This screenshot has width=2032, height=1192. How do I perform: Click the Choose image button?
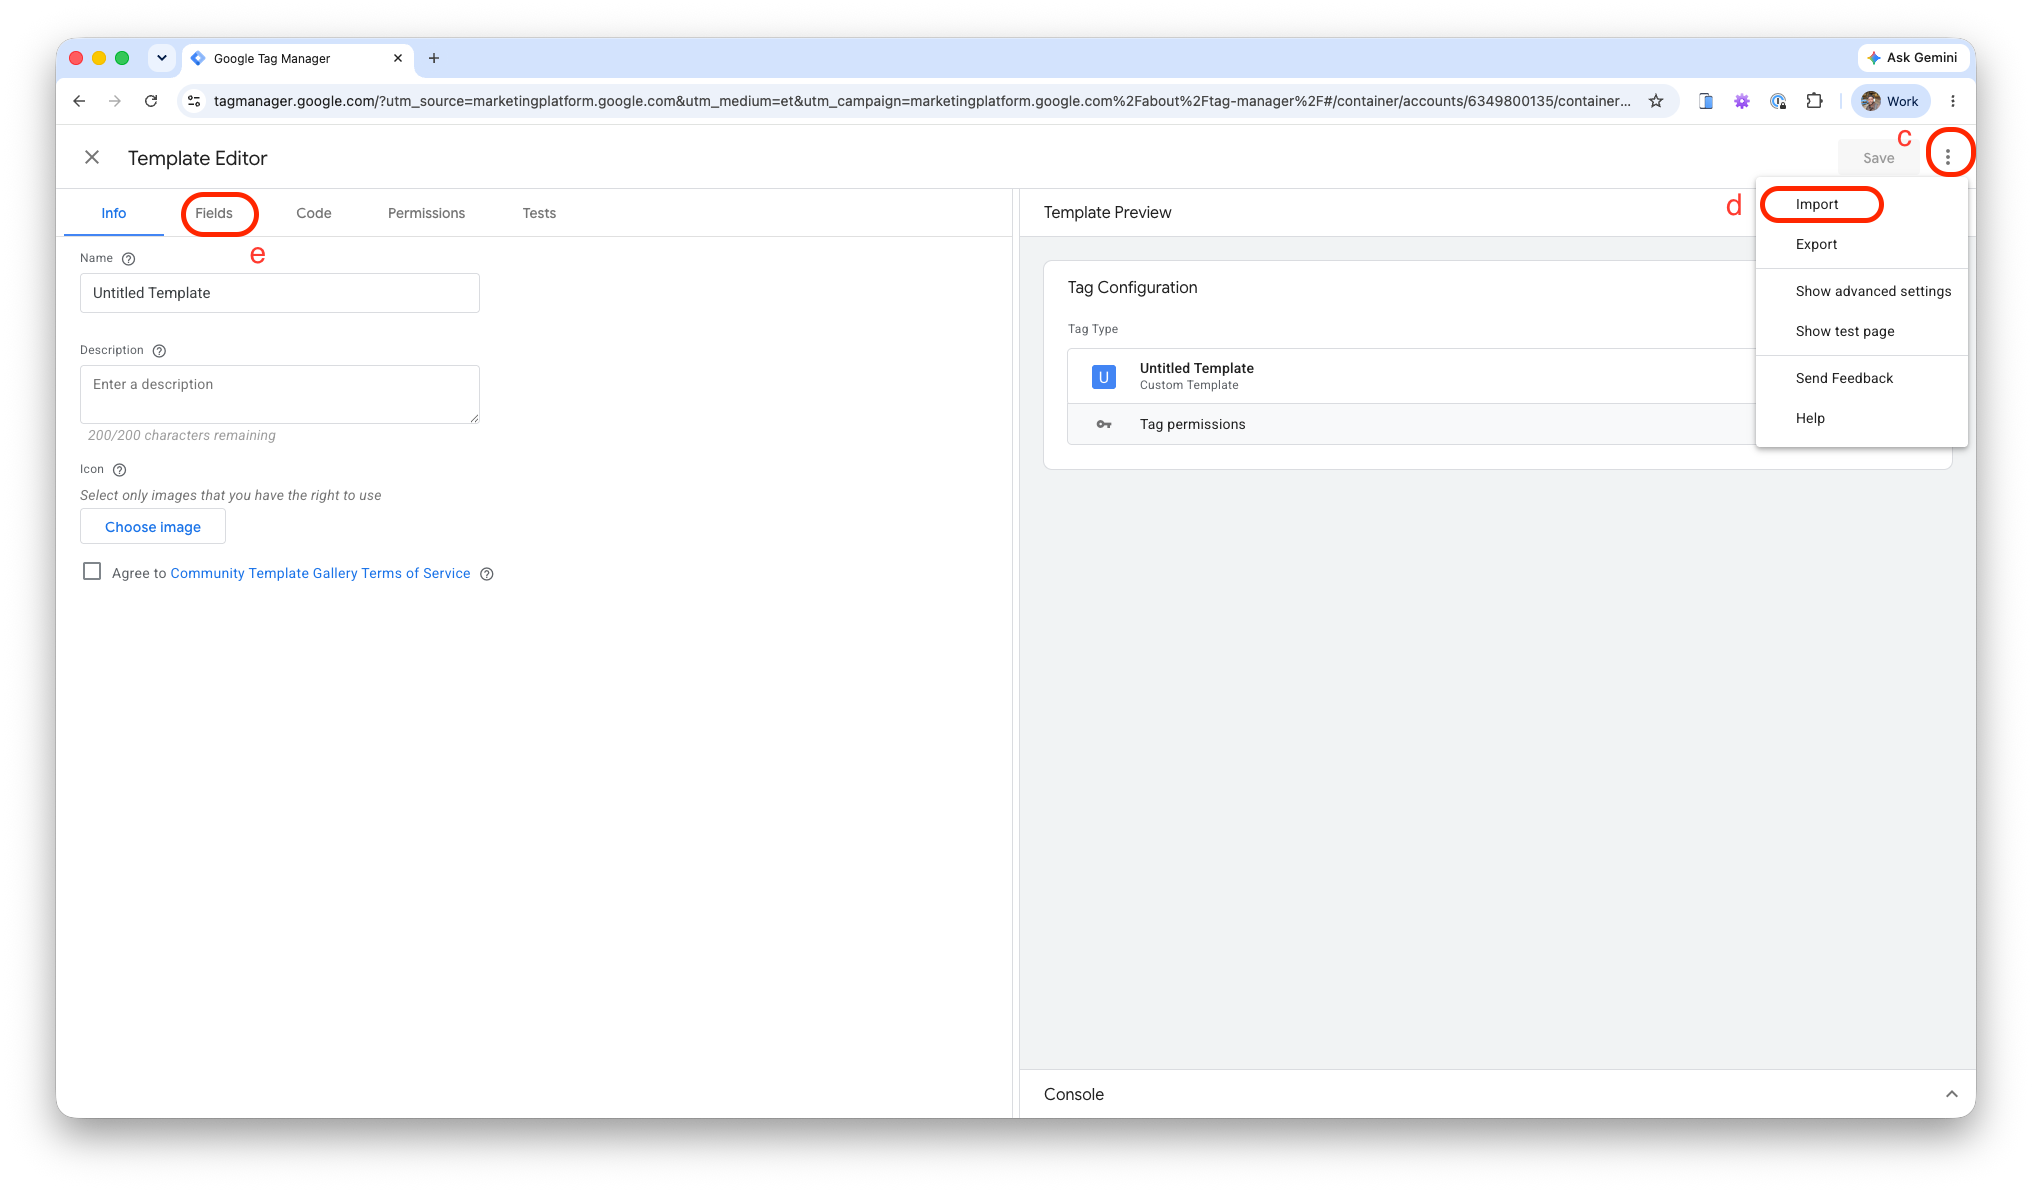tap(153, 527)
